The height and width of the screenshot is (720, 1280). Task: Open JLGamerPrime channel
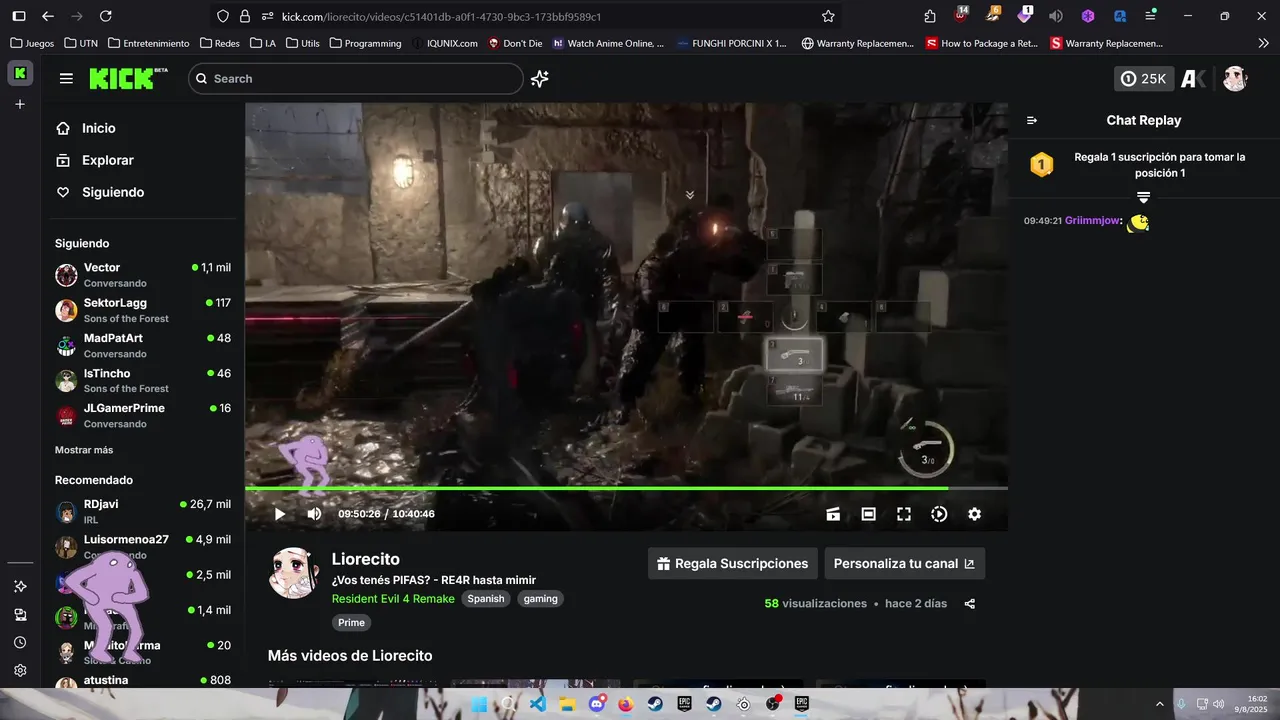[143, 415]
